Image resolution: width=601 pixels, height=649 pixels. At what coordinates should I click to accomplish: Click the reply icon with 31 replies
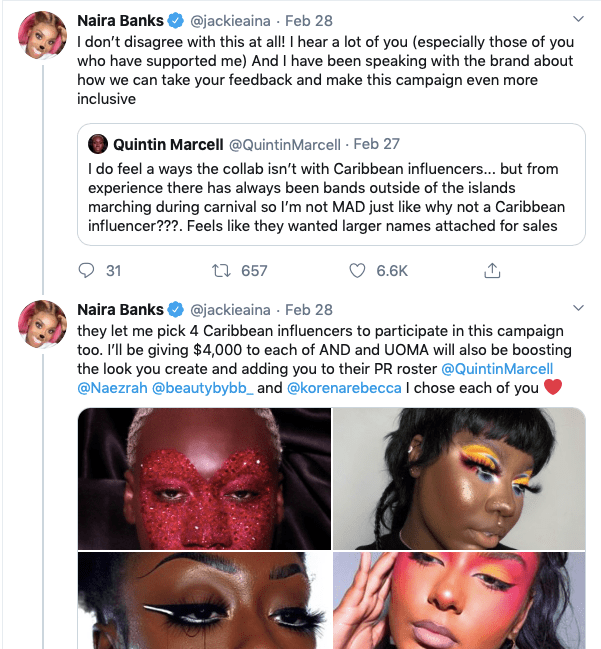point(86,271)
